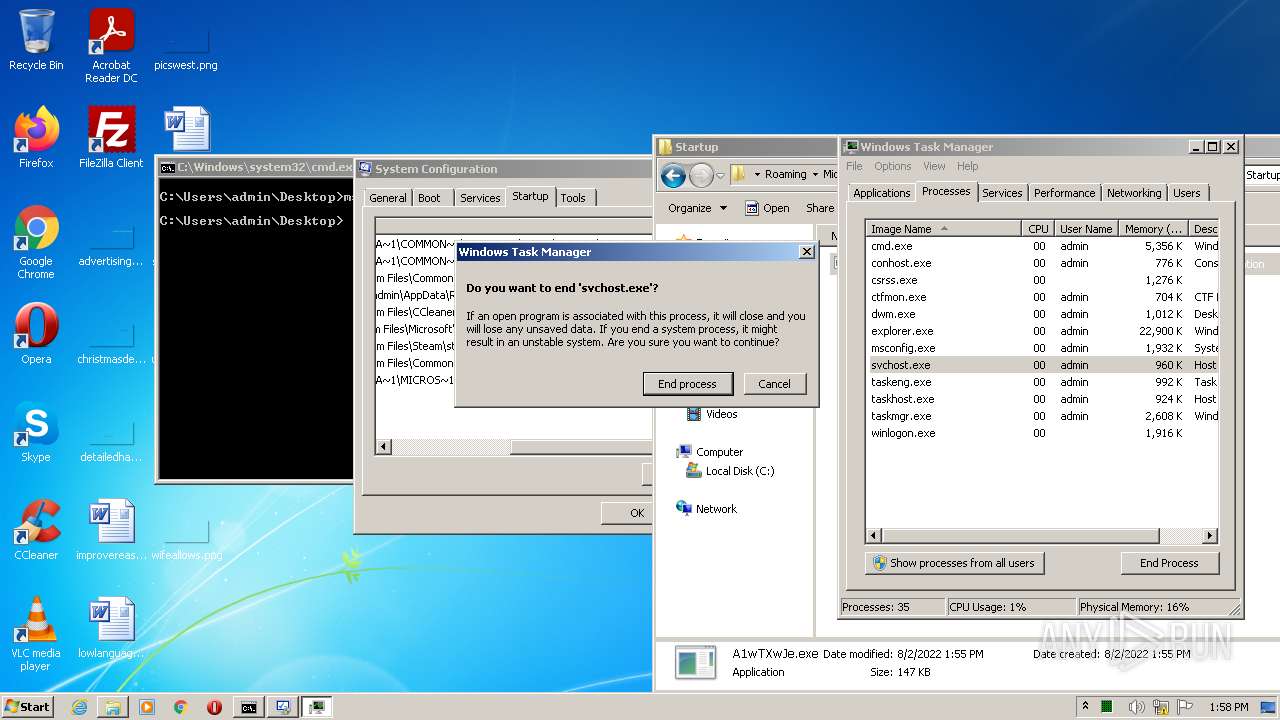Select lowlanguag Word document on desktop
Viewport: 1280px width, 720px height.
(x=111, y=628)
